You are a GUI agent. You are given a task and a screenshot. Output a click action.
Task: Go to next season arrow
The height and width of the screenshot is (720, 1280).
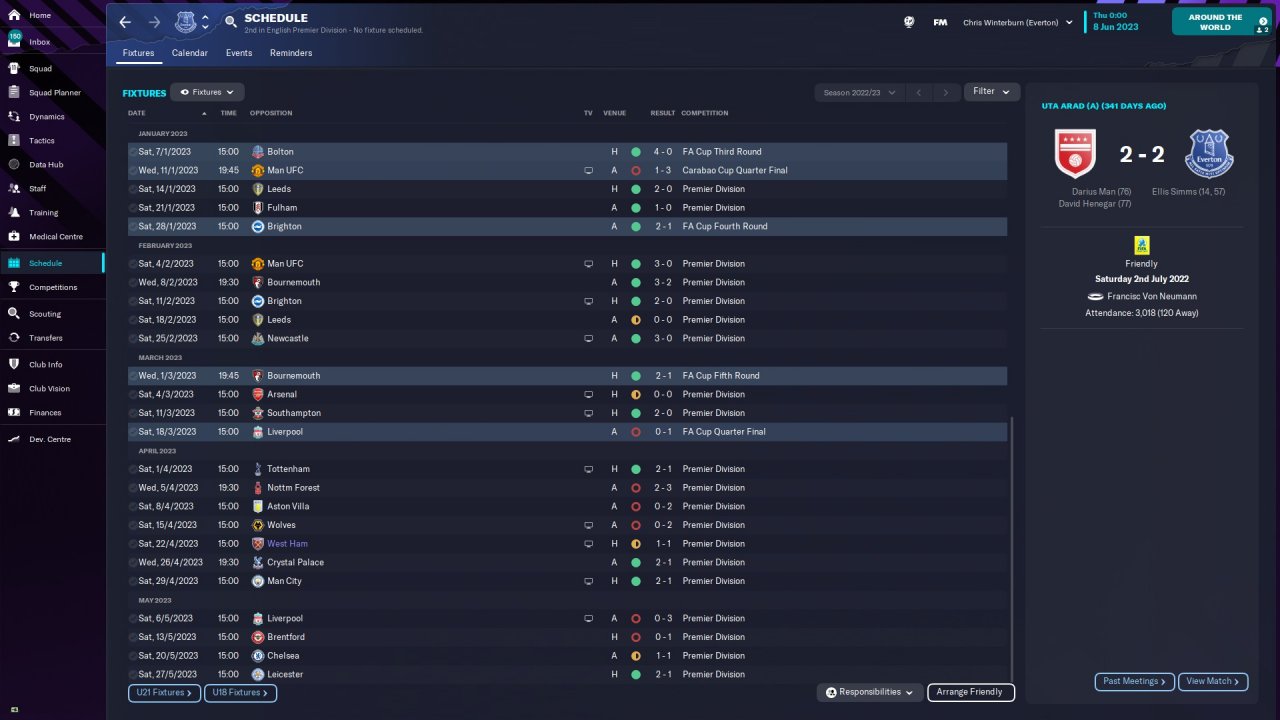(946, 93)
